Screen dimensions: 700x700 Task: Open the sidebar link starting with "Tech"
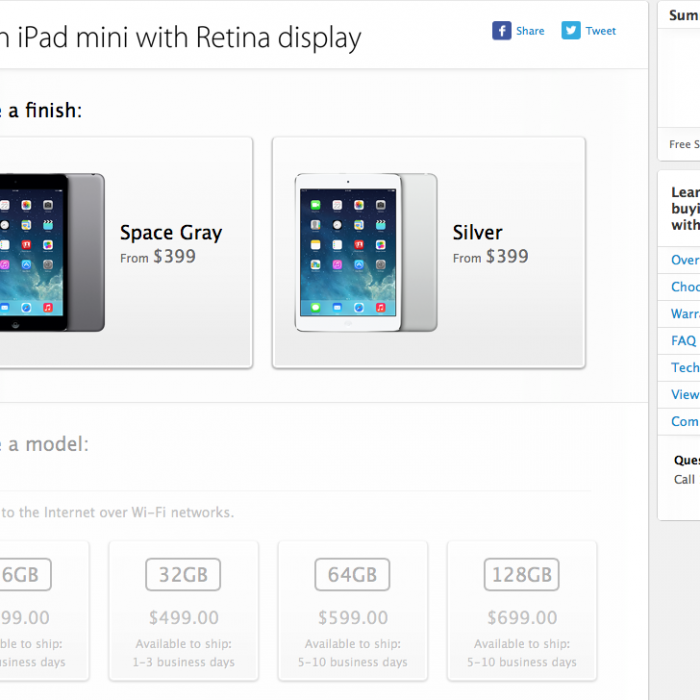pyautogui.click(x=684, y=368)
